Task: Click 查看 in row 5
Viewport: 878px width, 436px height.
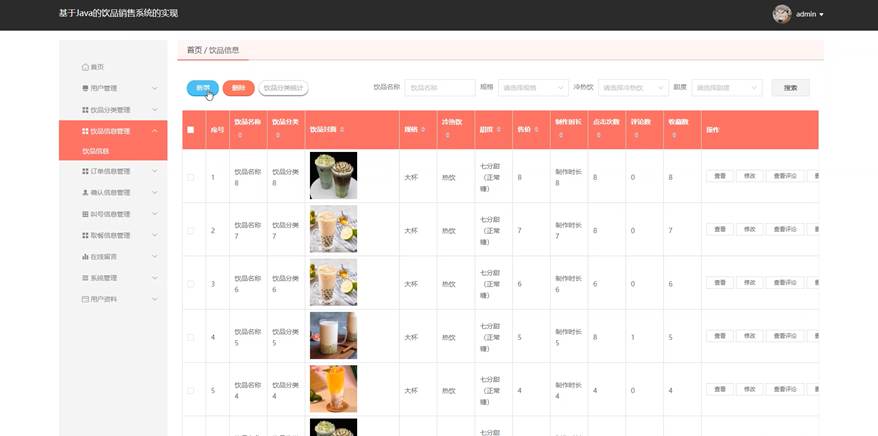Action: coord(720,389)
